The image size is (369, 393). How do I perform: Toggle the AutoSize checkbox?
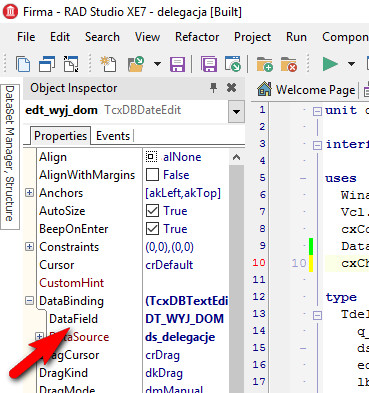(x=152, y=211)
